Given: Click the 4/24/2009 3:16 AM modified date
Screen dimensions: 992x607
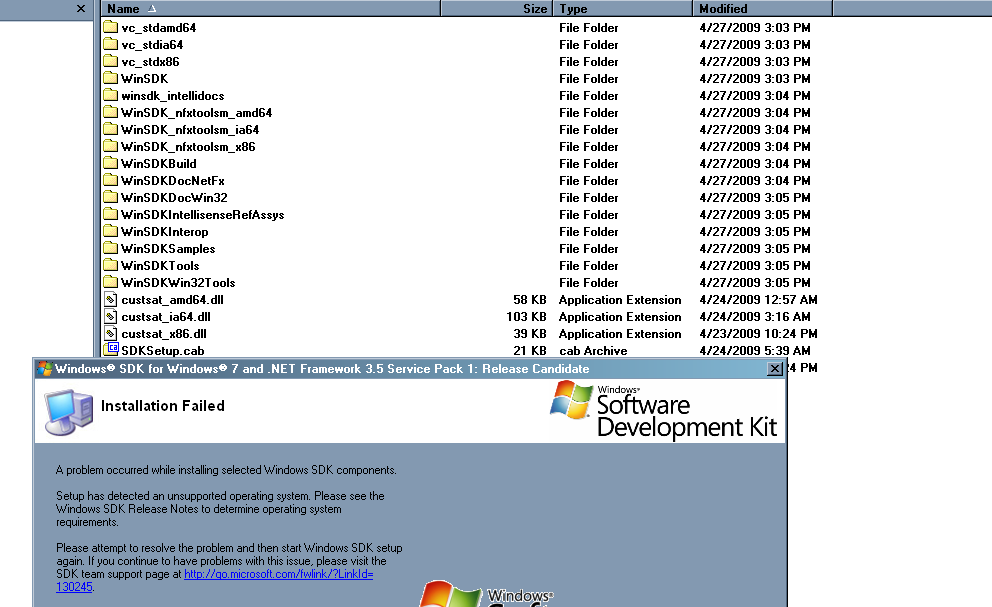Looking at the screenshot, I should coord(755,317).
